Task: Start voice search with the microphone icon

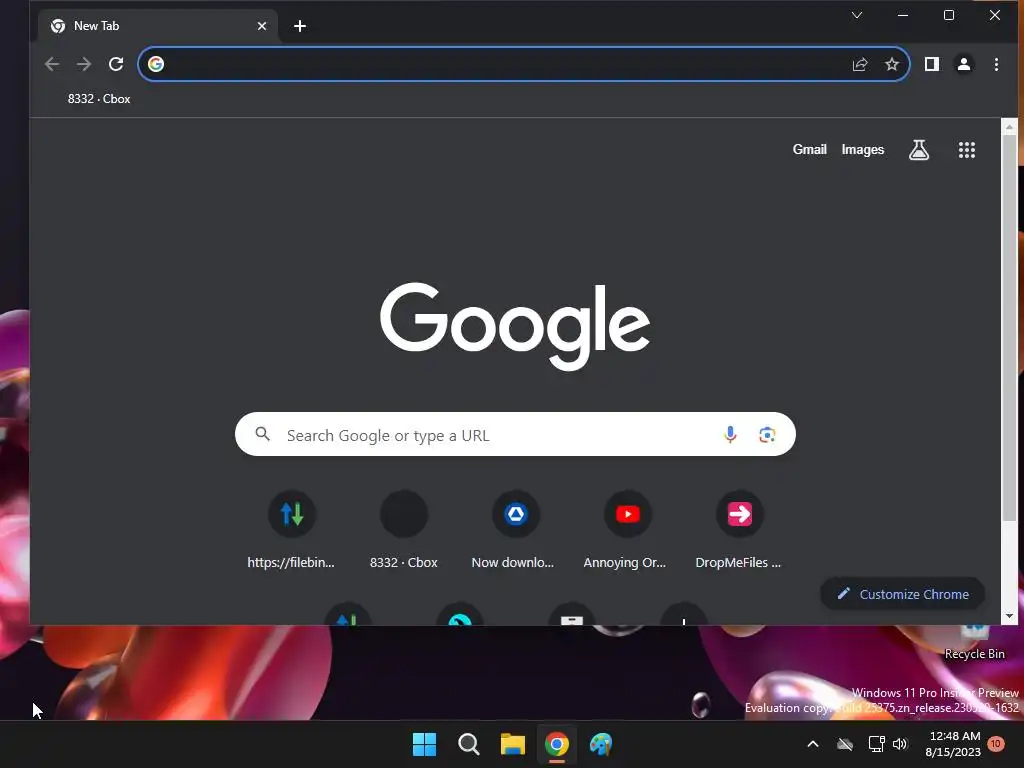Action: 730,434
